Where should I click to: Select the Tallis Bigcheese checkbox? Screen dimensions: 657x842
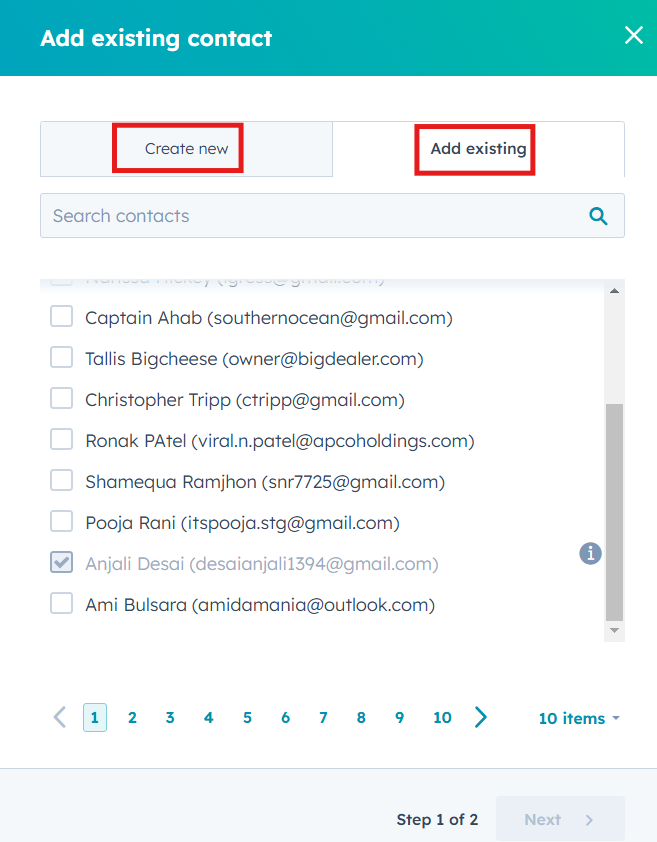[62, 357]
